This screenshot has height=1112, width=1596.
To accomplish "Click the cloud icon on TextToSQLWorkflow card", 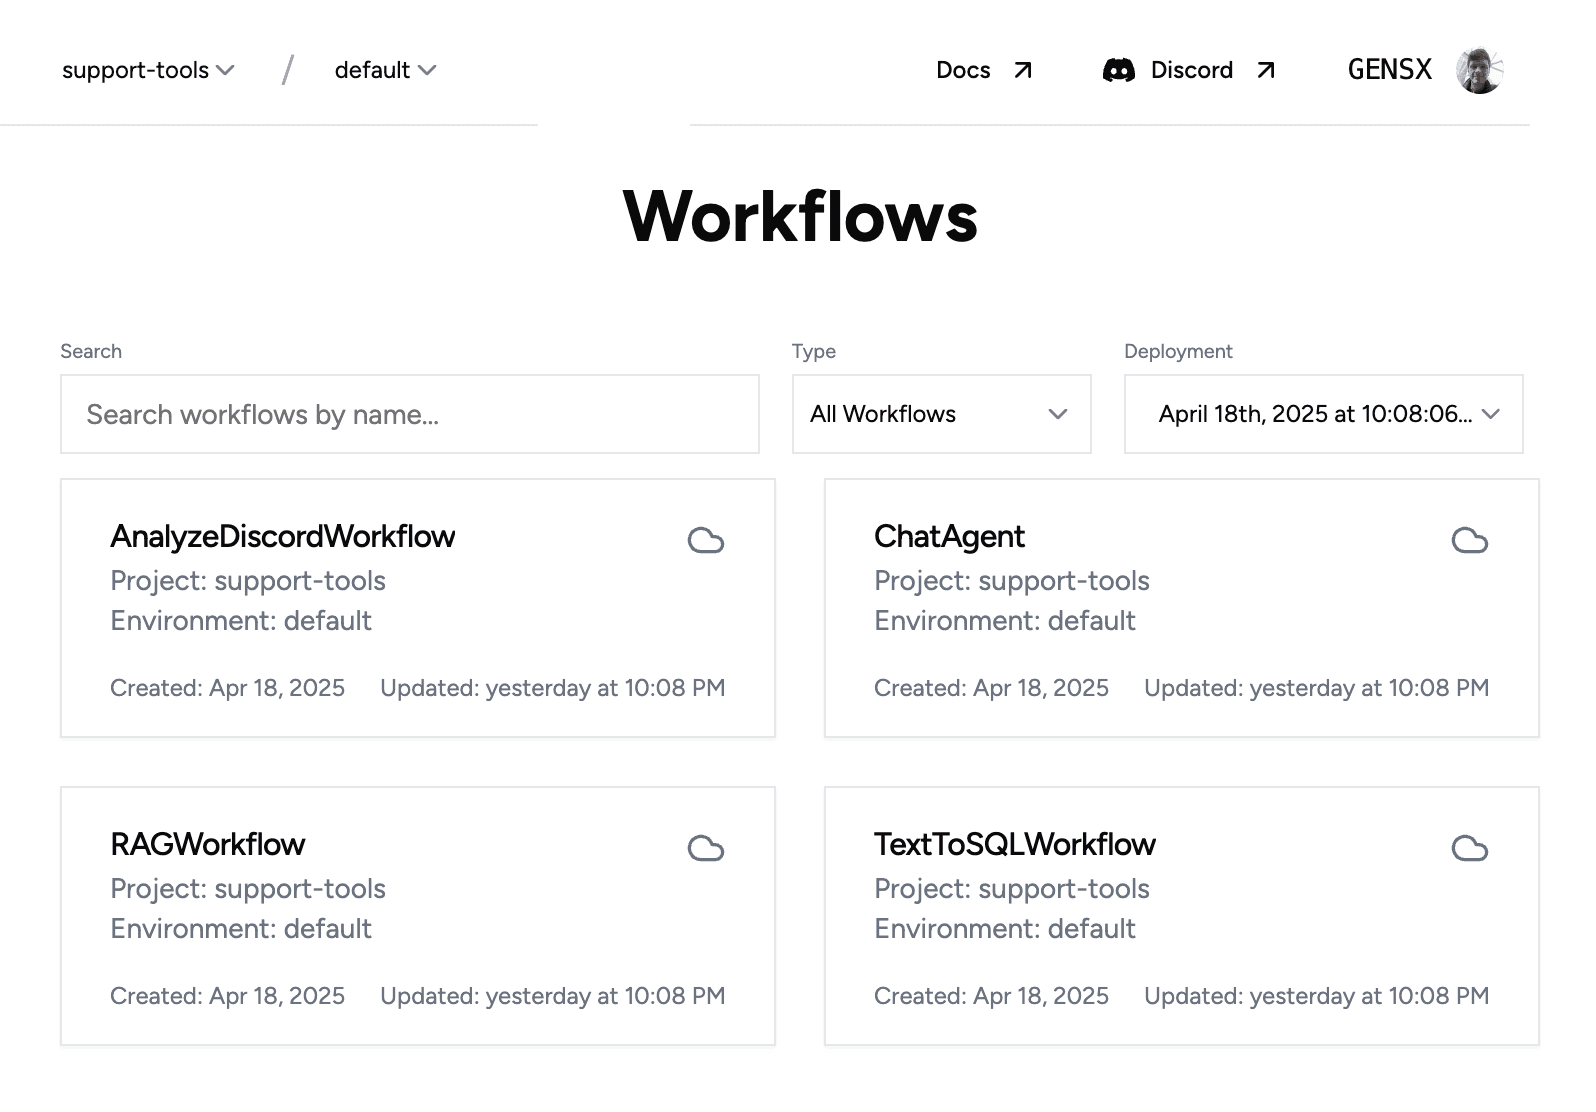I will coord(1470,849).
